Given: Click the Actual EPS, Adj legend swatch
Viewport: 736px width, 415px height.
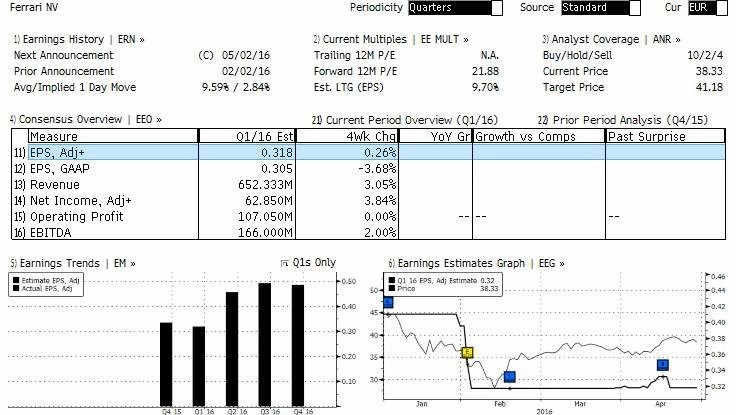Looking at the screenshot, I should point(16,288).
